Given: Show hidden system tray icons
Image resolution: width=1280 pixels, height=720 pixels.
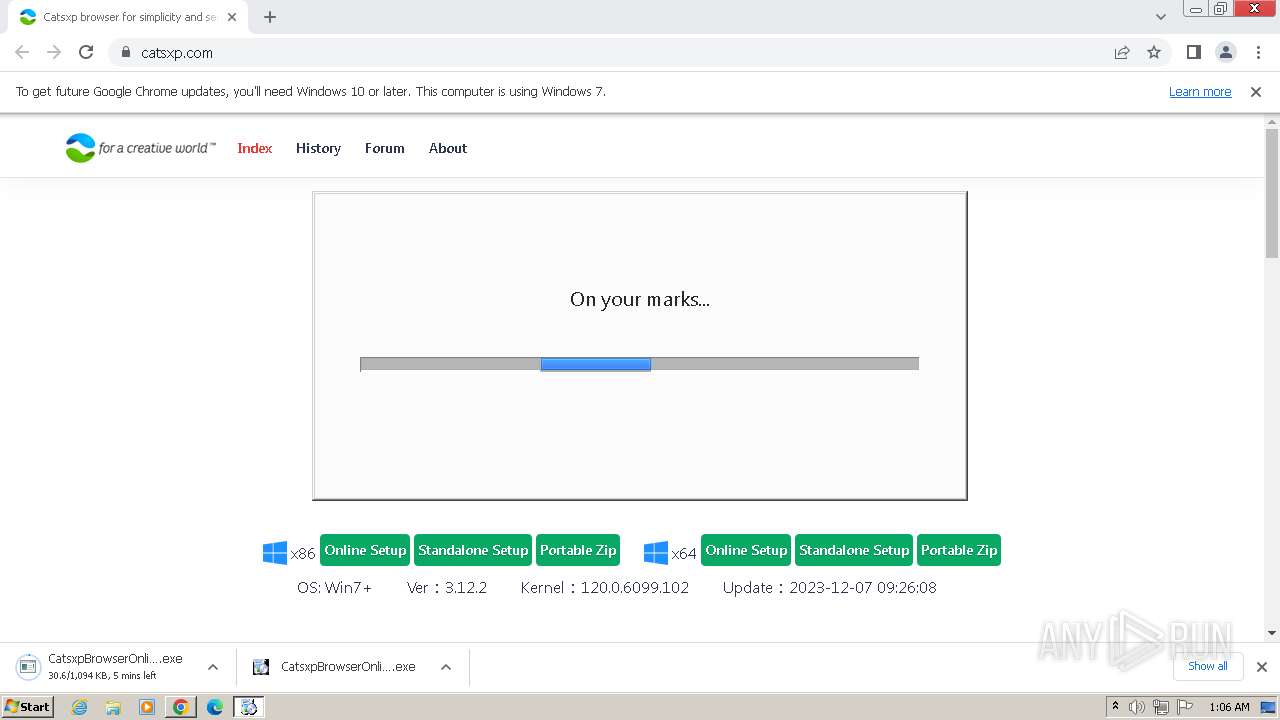Looking at the screenshot, I should (1116, 707).
